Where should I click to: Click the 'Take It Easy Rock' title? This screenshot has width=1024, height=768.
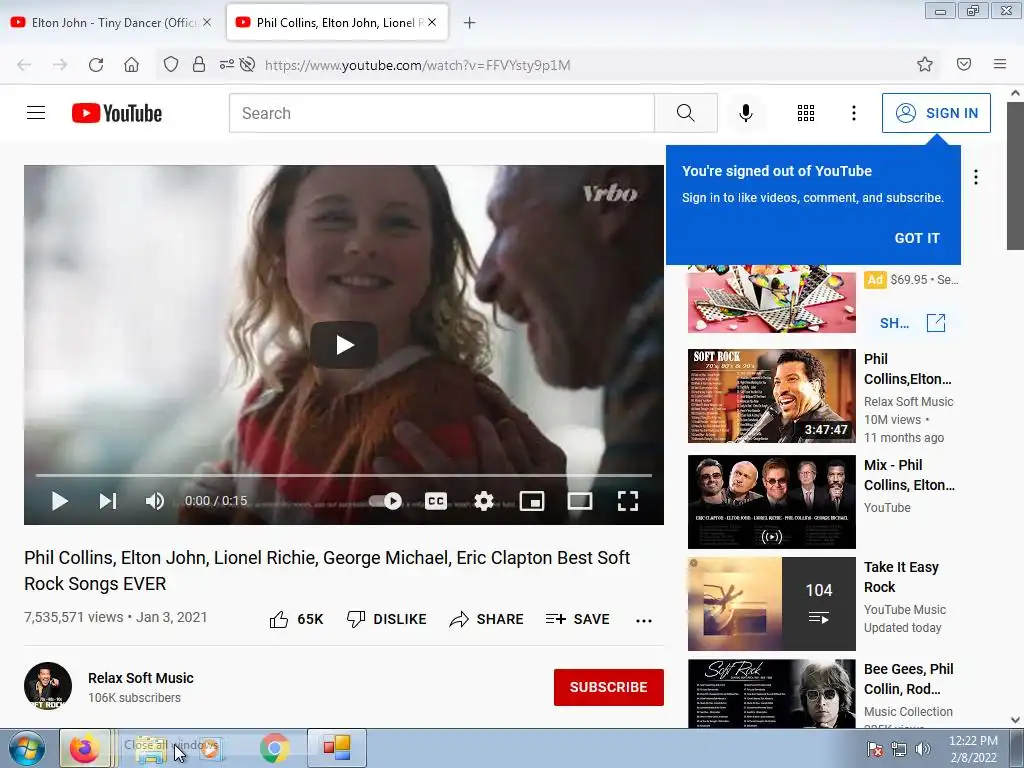click(x=901, y=577)
